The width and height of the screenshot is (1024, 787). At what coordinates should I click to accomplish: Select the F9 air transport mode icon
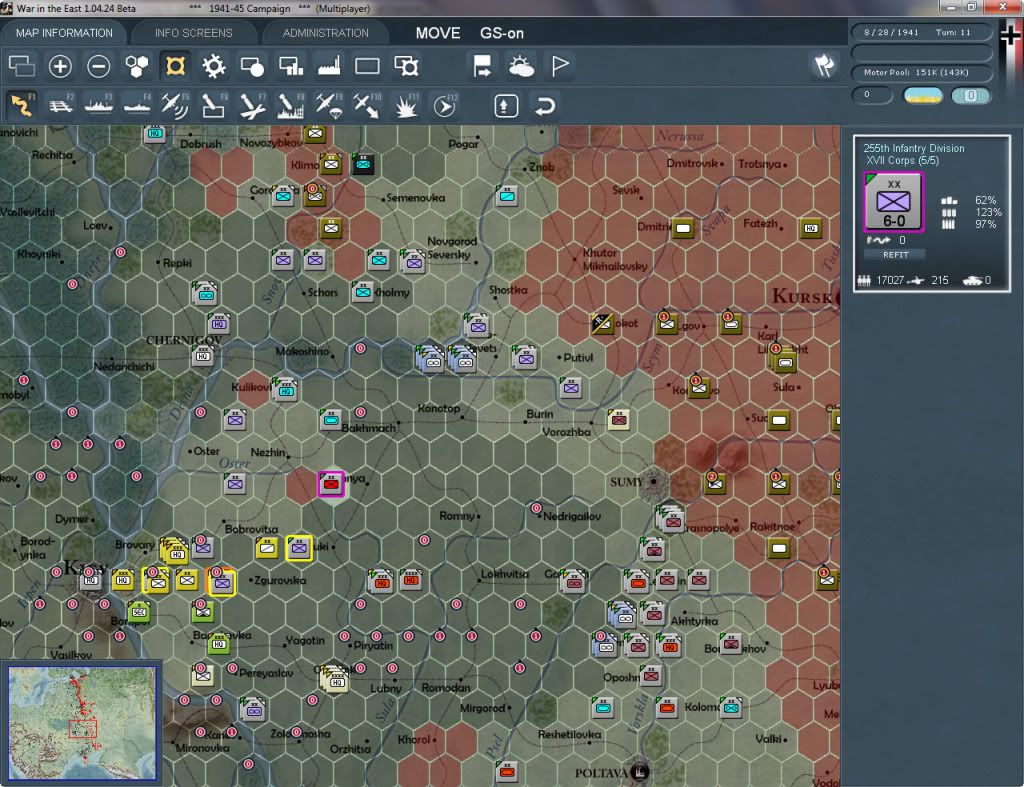pyautogui.click(x=329, y=105)
